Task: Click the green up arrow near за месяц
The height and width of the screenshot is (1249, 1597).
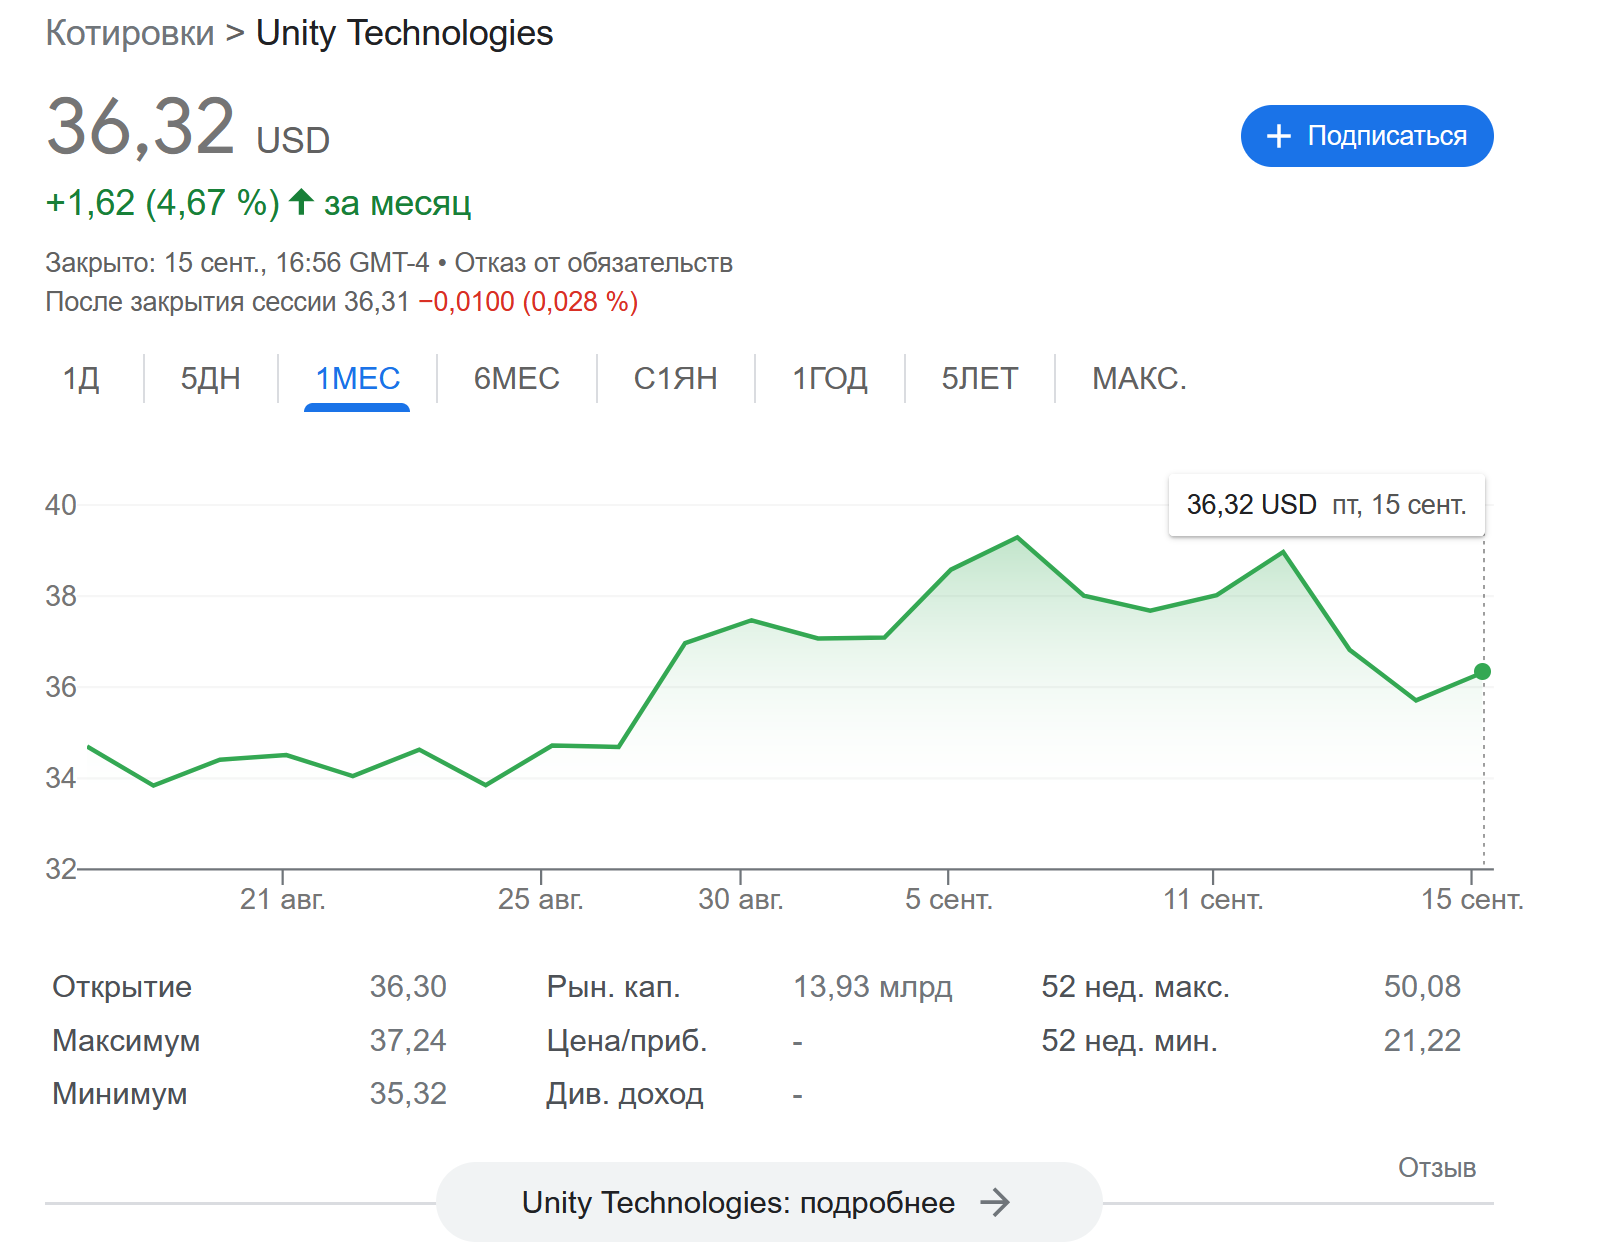Action: [301, 202]
